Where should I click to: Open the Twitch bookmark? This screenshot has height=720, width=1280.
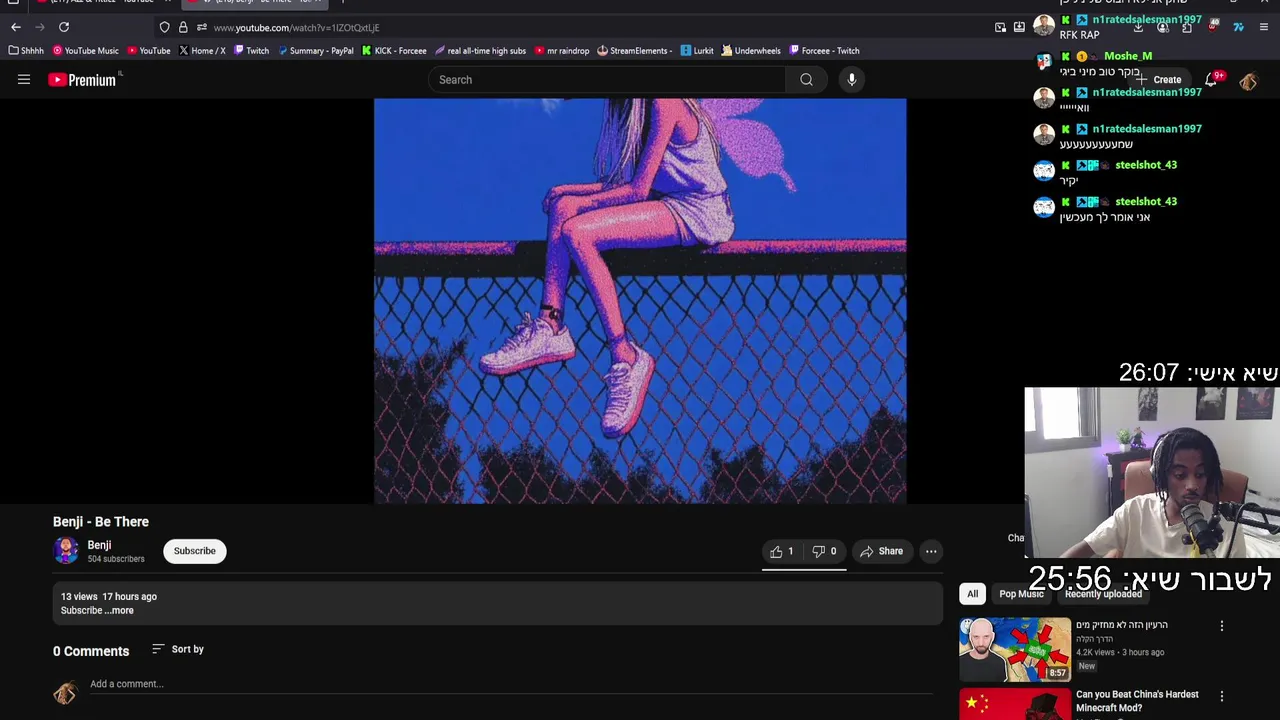[x=251, y=51]
